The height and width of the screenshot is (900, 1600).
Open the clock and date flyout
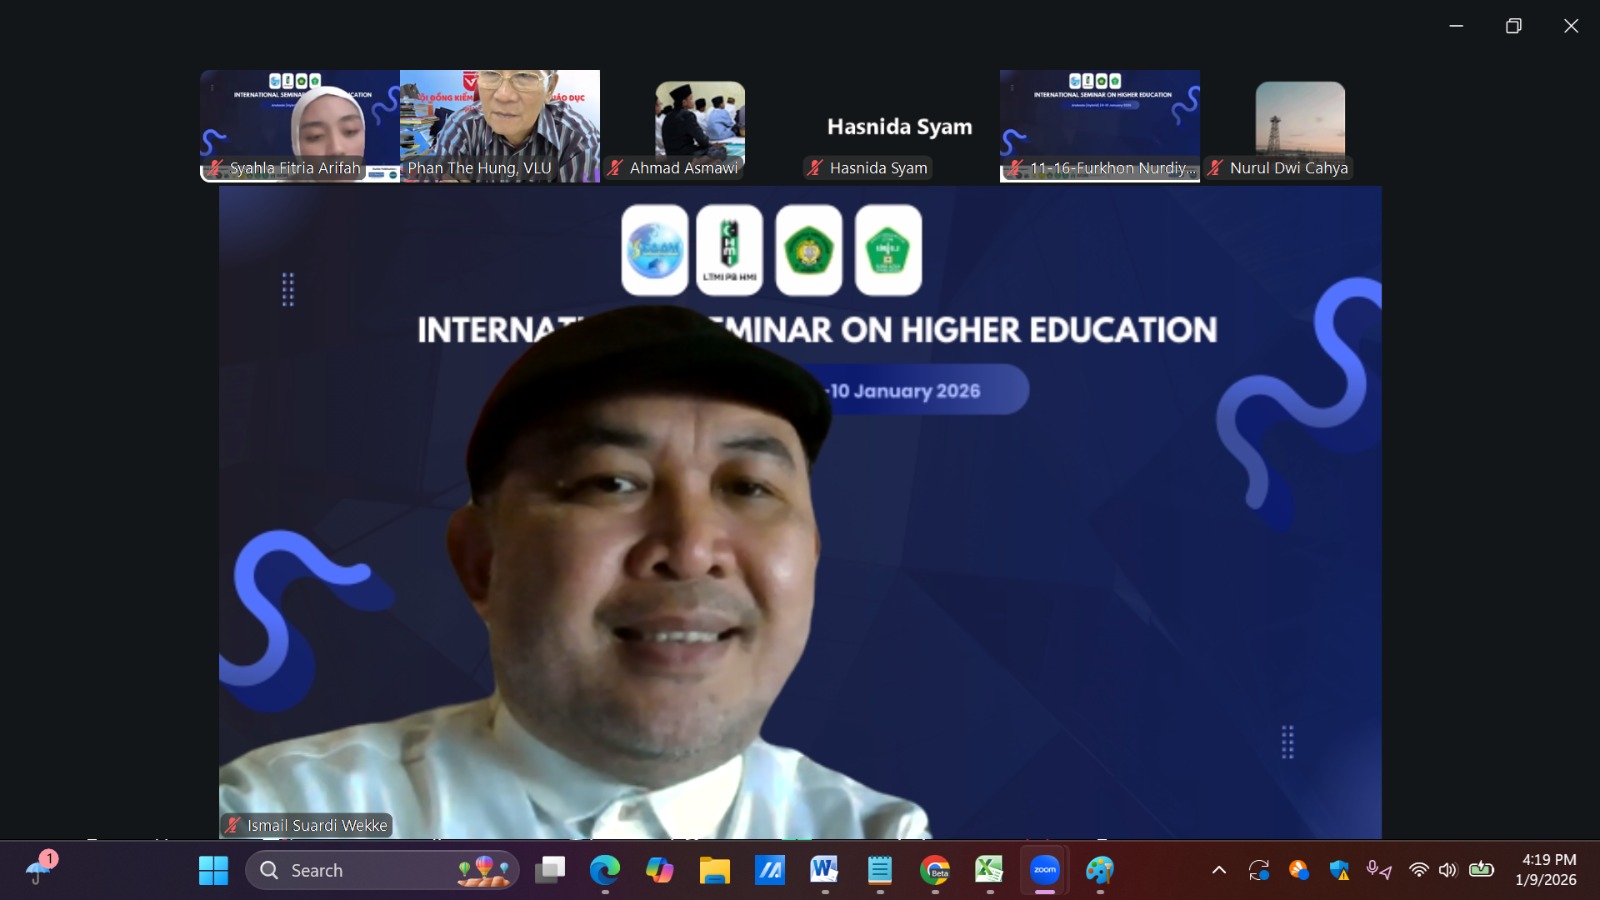pyautogui.click(x=1546, y=870)
